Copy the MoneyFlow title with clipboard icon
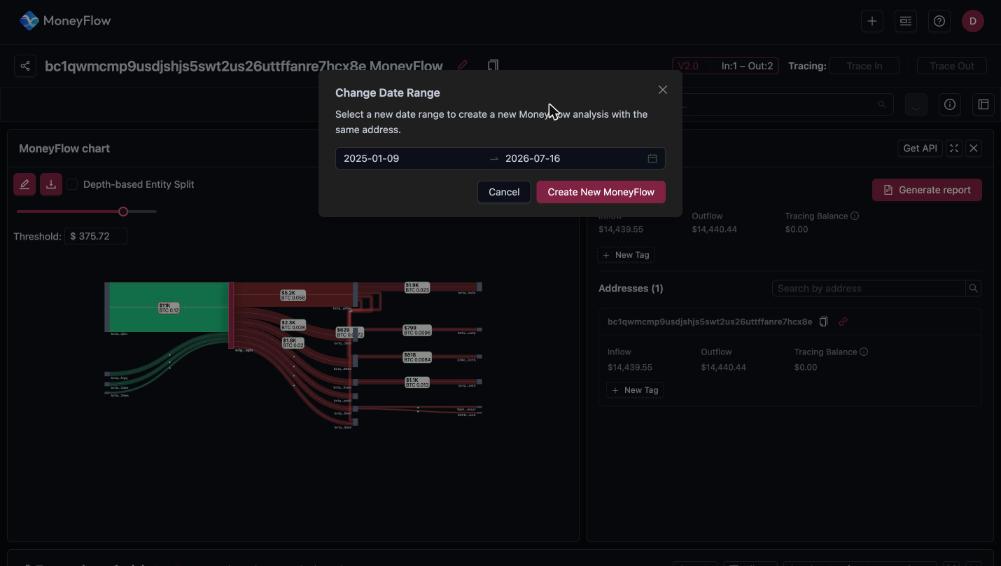The image size is (1001, 566). 493,65
